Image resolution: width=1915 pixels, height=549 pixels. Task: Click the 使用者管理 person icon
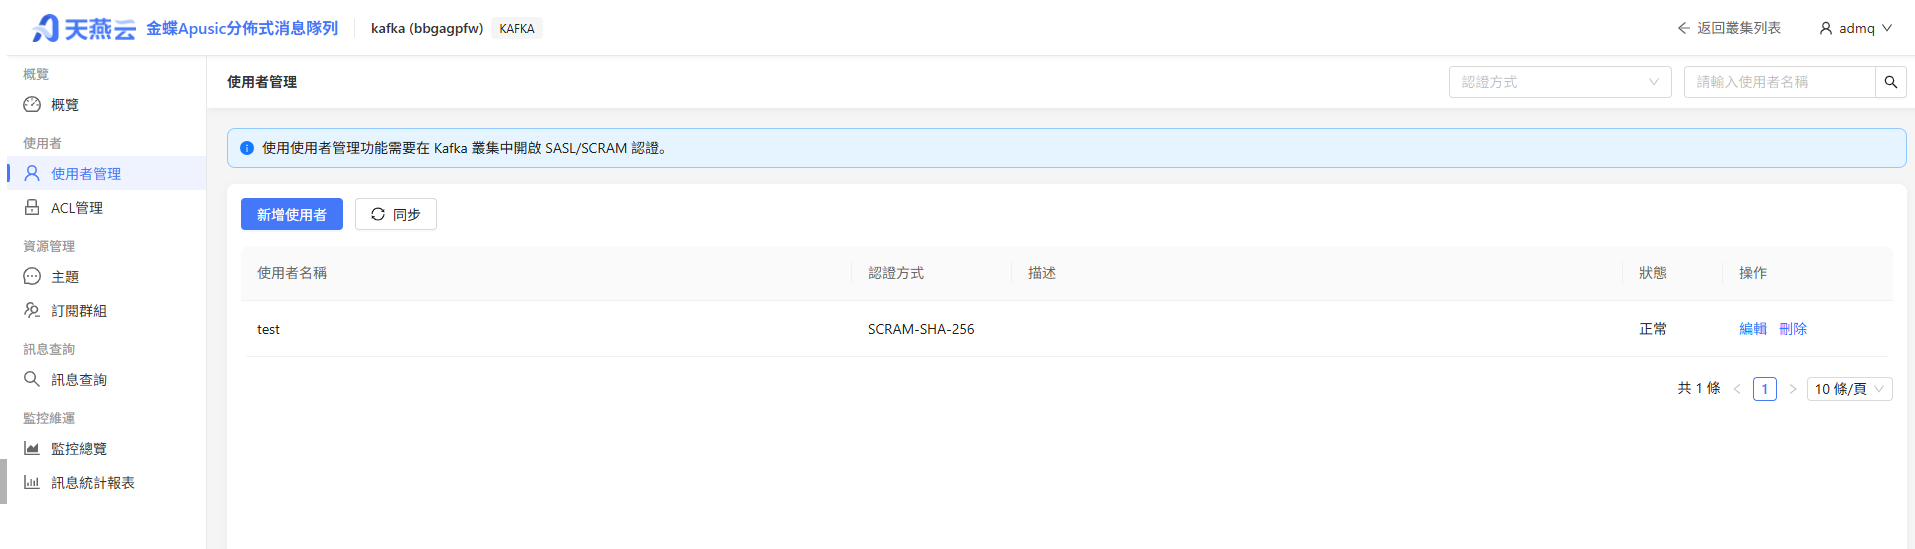32,173
